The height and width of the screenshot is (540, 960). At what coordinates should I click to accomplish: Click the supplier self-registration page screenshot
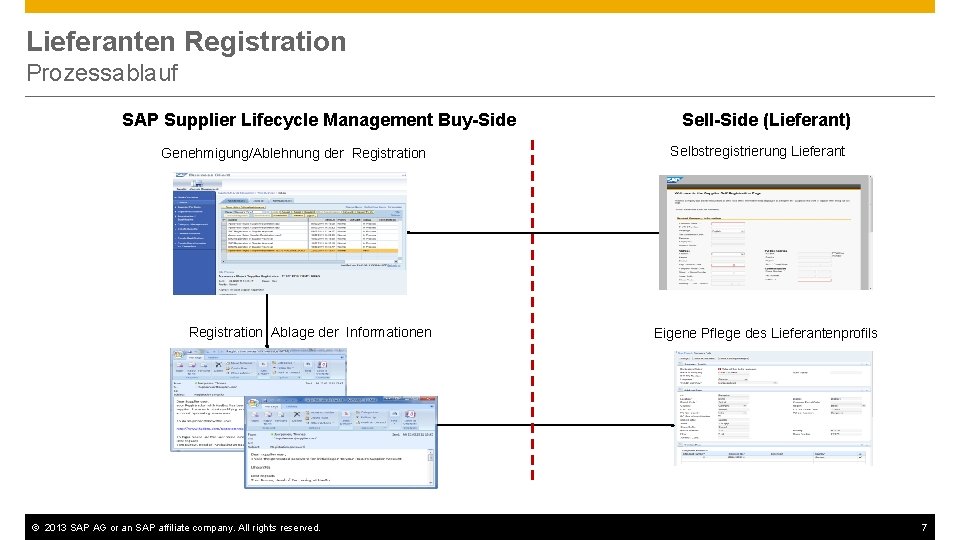coord(765,233)
